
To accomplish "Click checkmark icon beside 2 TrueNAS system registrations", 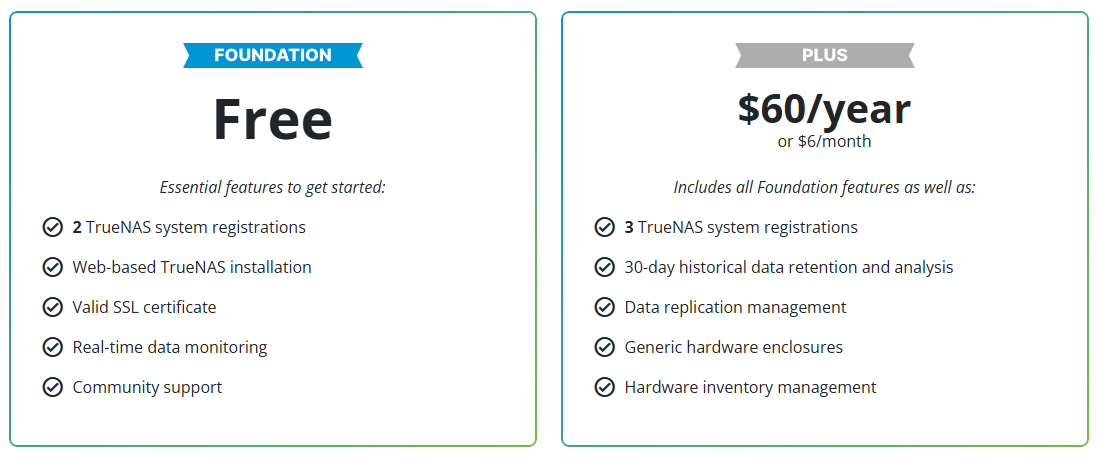I will pos(53,227).
